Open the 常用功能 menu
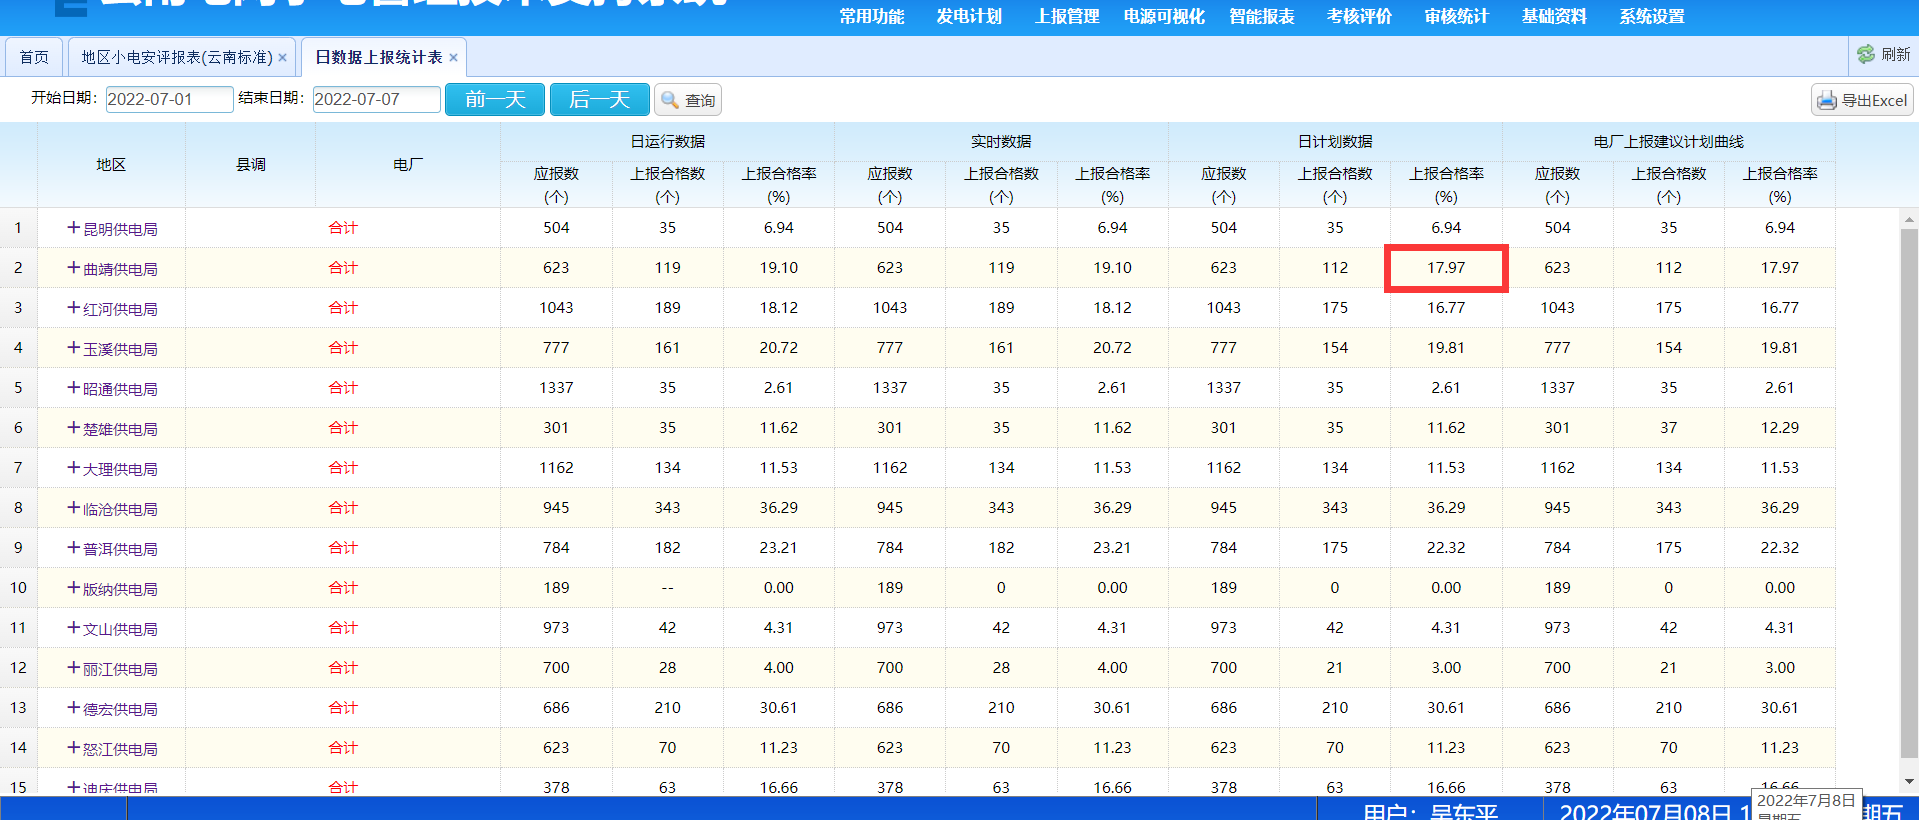1919x820 pixels. pyautogui.click(x=872, y=16)
